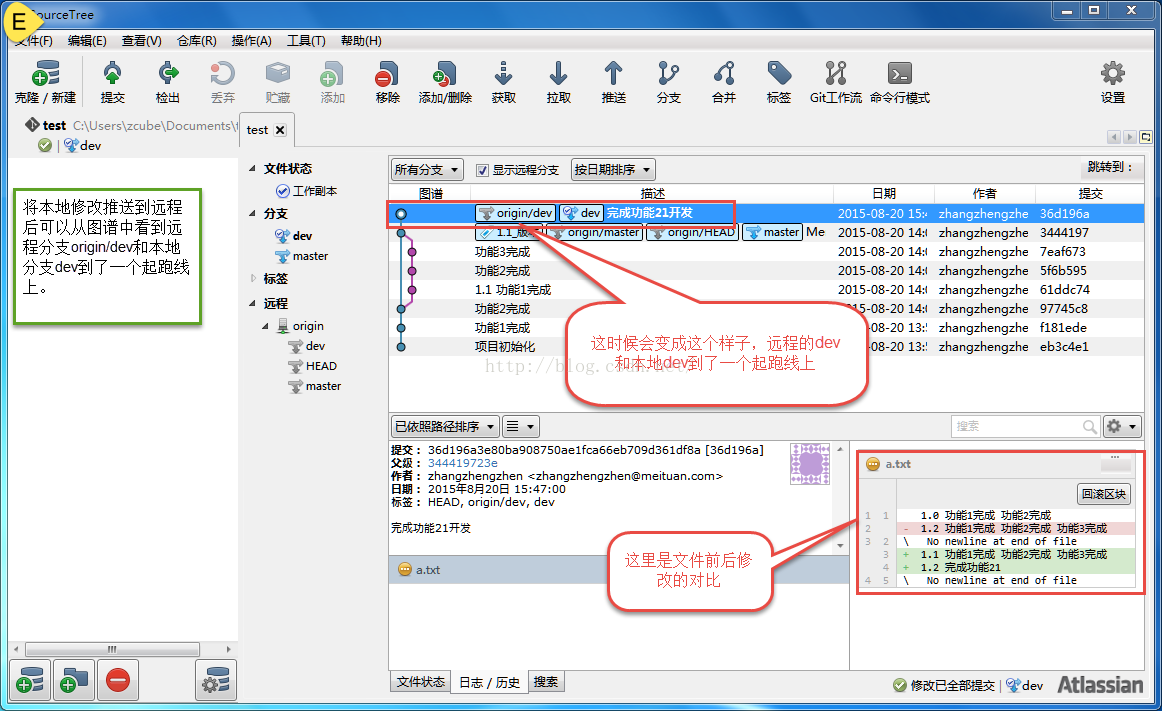Select origin master in the remote tree

pyautogui.click(x=314, y=386)
